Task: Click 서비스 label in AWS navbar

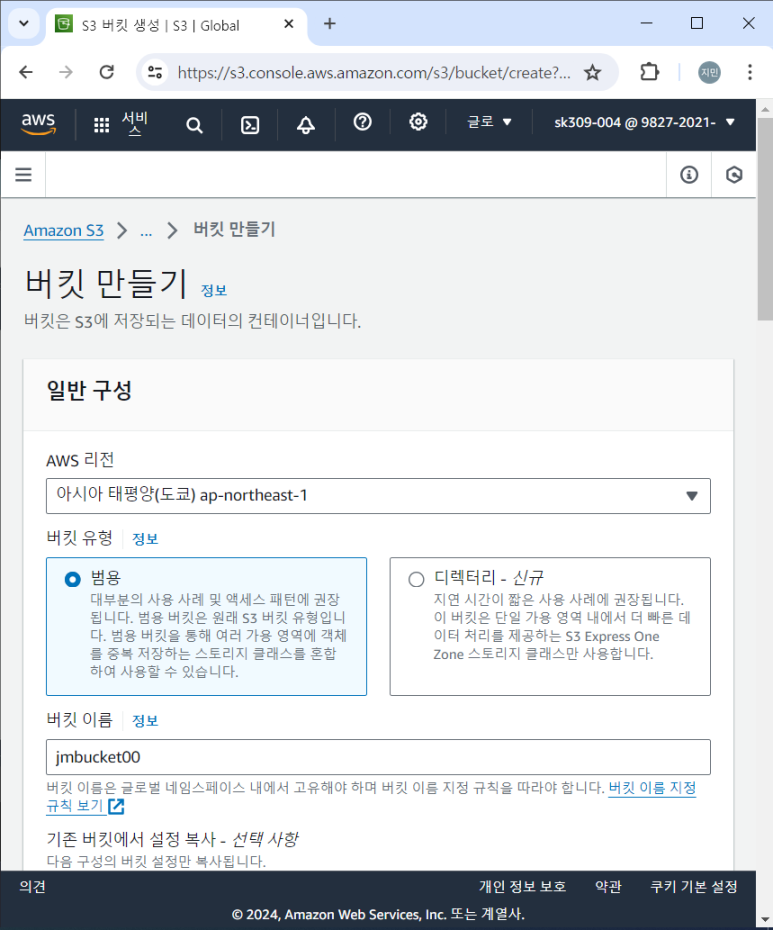Action: click(x=135, y=123)
